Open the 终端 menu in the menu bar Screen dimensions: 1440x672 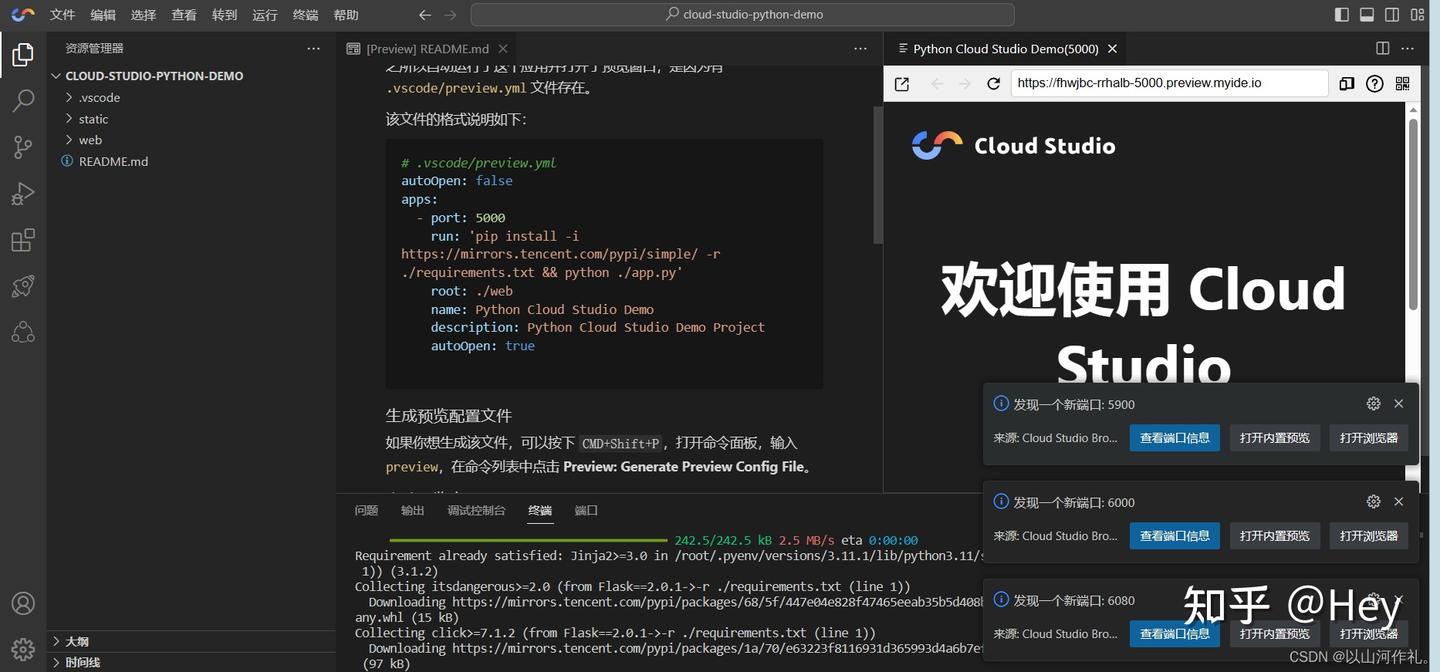(x=304, y=14)
